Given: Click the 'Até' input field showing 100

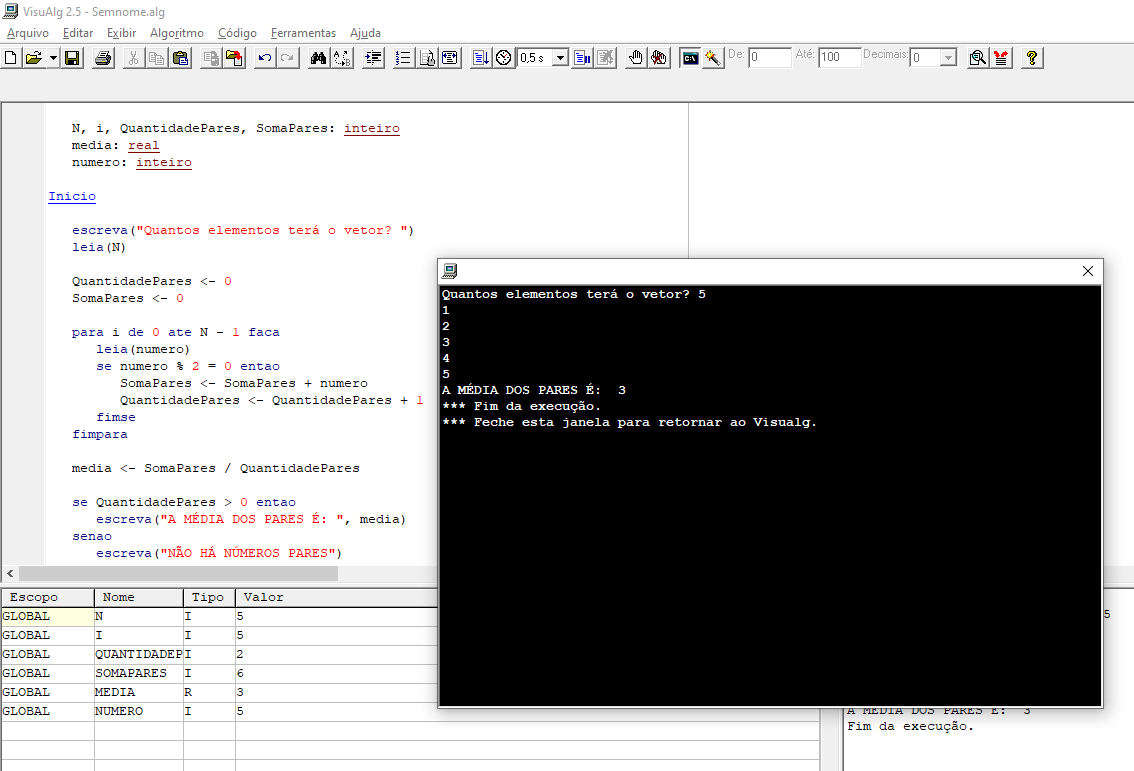Looking at the screenshot, I should point(840,57).
